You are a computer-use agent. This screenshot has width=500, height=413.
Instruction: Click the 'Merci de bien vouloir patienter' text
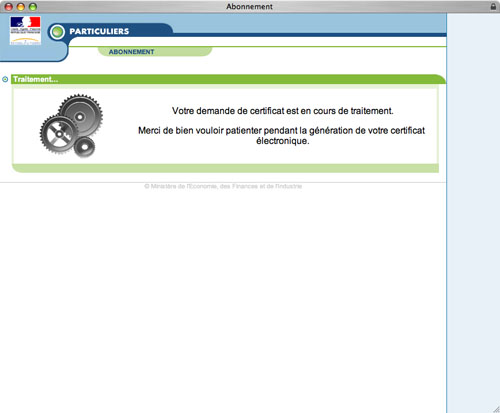click(282, 135)
